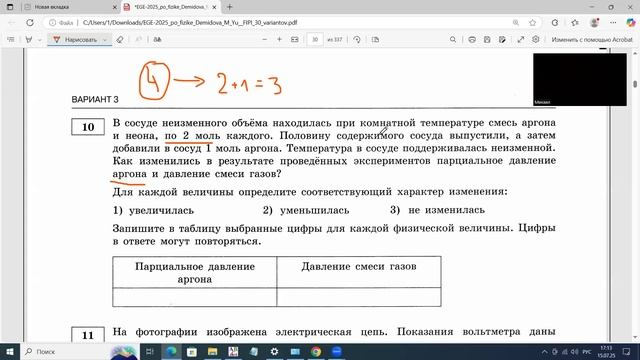Expand the Нарисовать pen options dropdown
Image resolution: width=640 pixels, height=360 pixels.
pyautogui.click(x=105, y=40)
